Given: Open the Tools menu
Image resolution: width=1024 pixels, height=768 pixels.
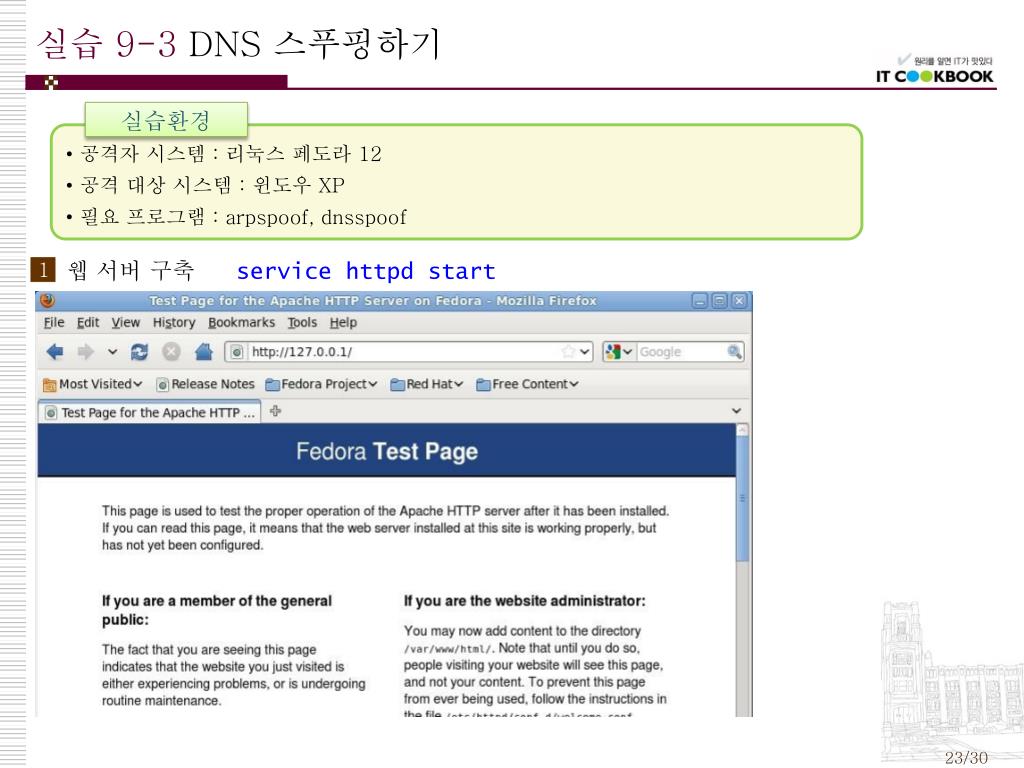Looking at the screenshot, I should pyautogui.click(x=302, y=323).
